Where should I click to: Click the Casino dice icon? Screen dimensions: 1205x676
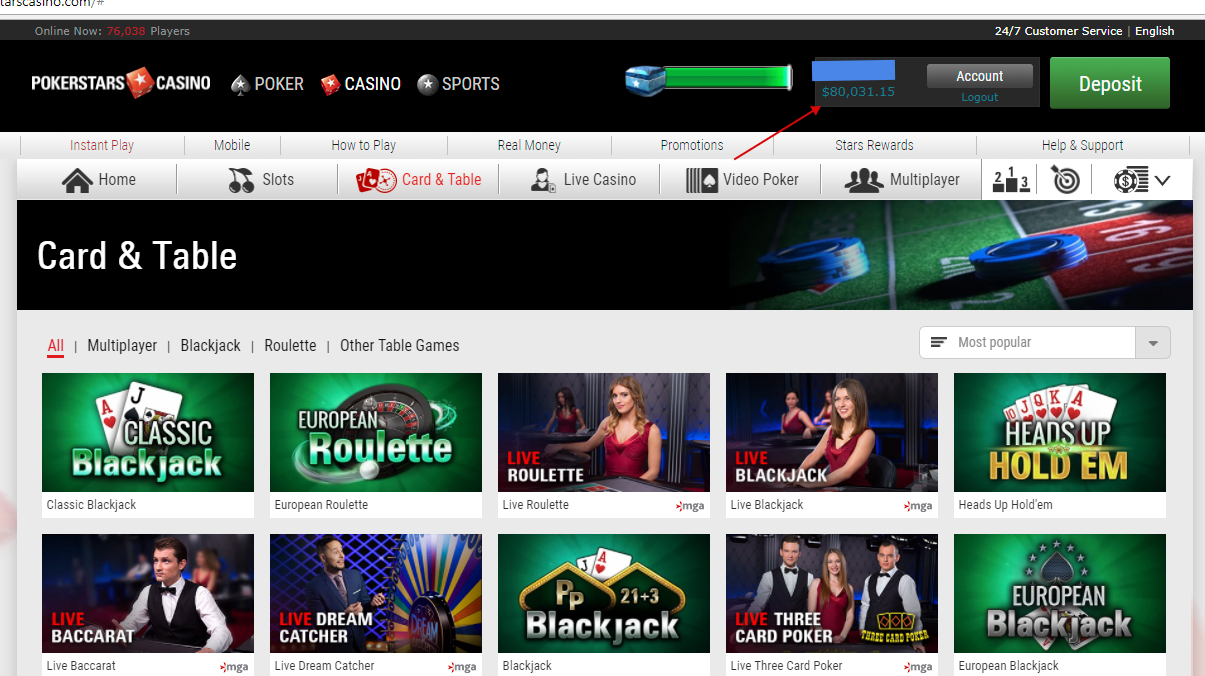(x=330, y=85)
